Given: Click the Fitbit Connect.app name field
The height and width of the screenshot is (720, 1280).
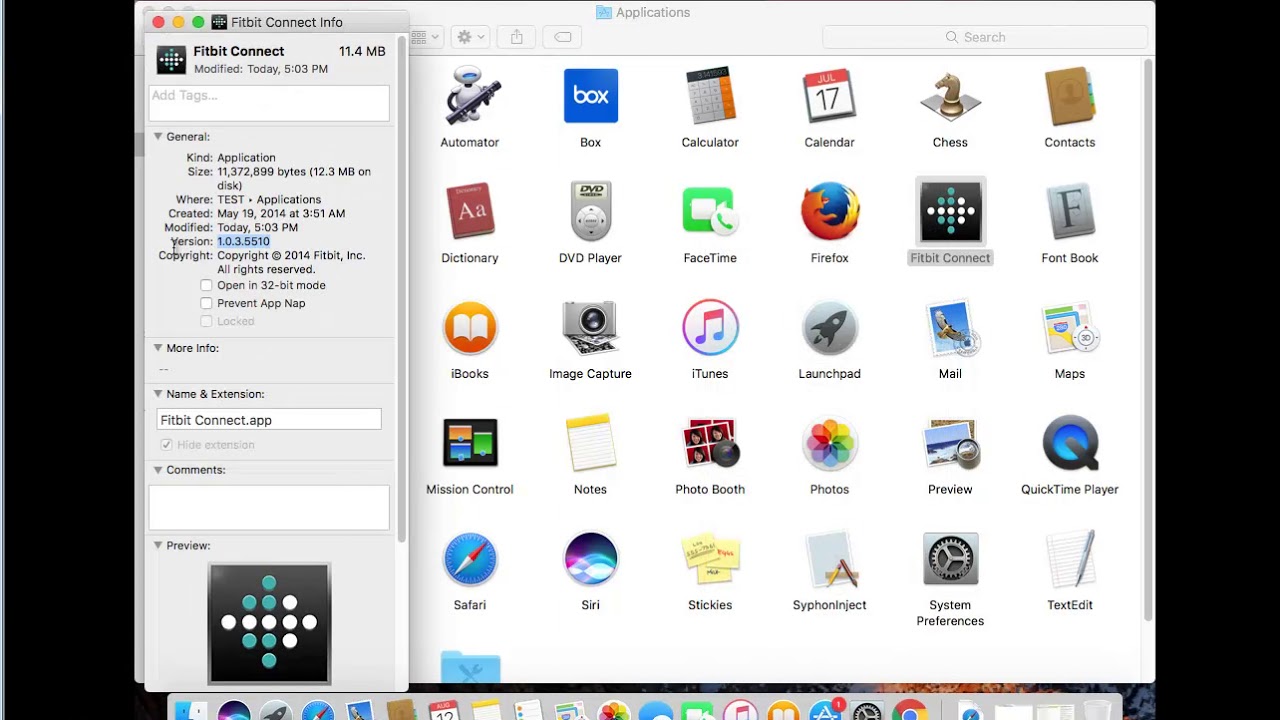Looking at the screenshot, I should click(269, 420).
